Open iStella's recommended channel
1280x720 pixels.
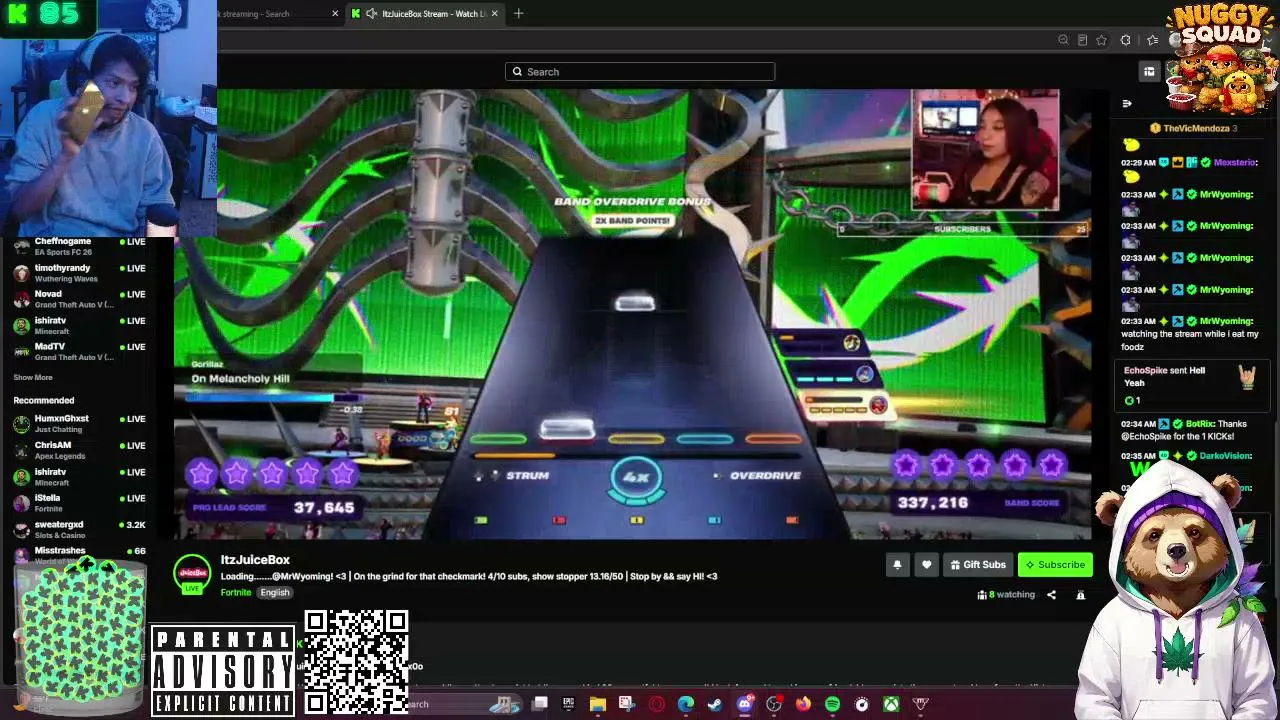tap(79, 503)
